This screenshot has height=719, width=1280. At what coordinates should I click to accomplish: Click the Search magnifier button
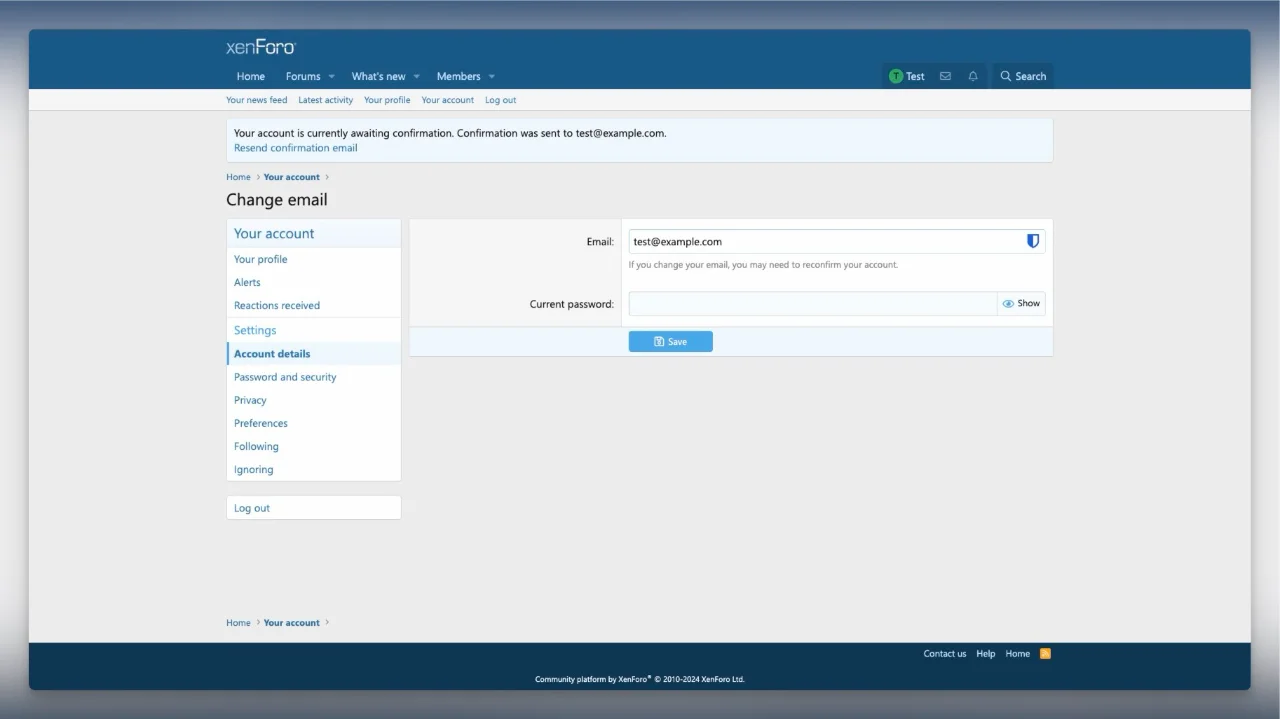[1023, 76]
